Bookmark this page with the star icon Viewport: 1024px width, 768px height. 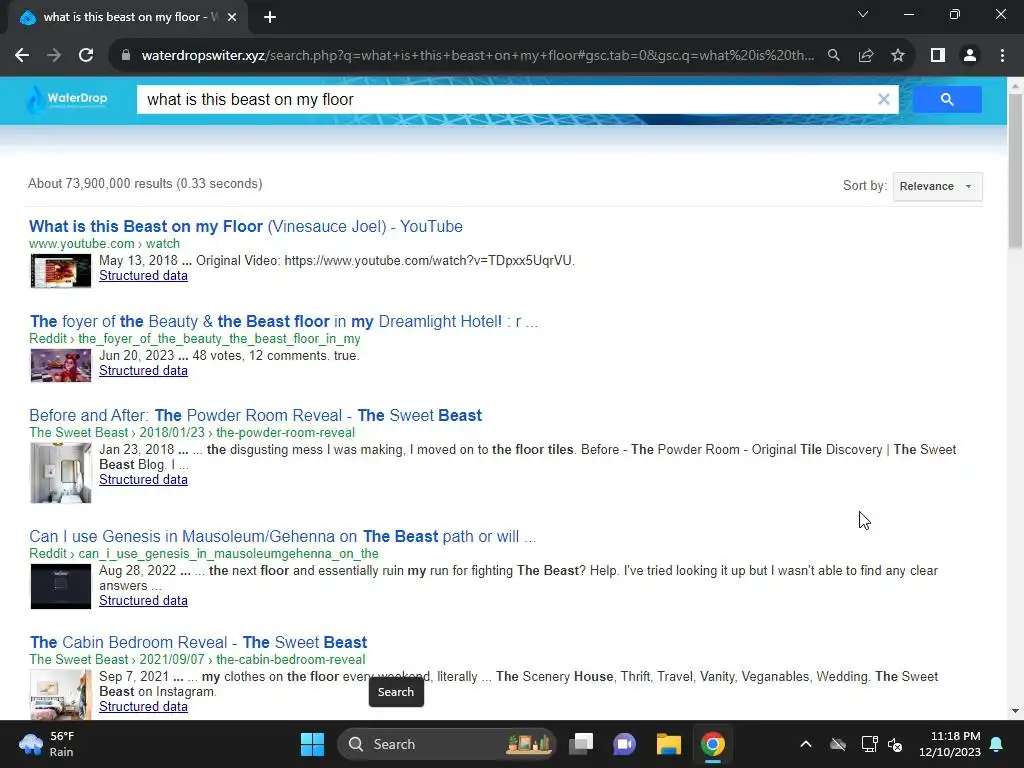click(x=898, y=56)
